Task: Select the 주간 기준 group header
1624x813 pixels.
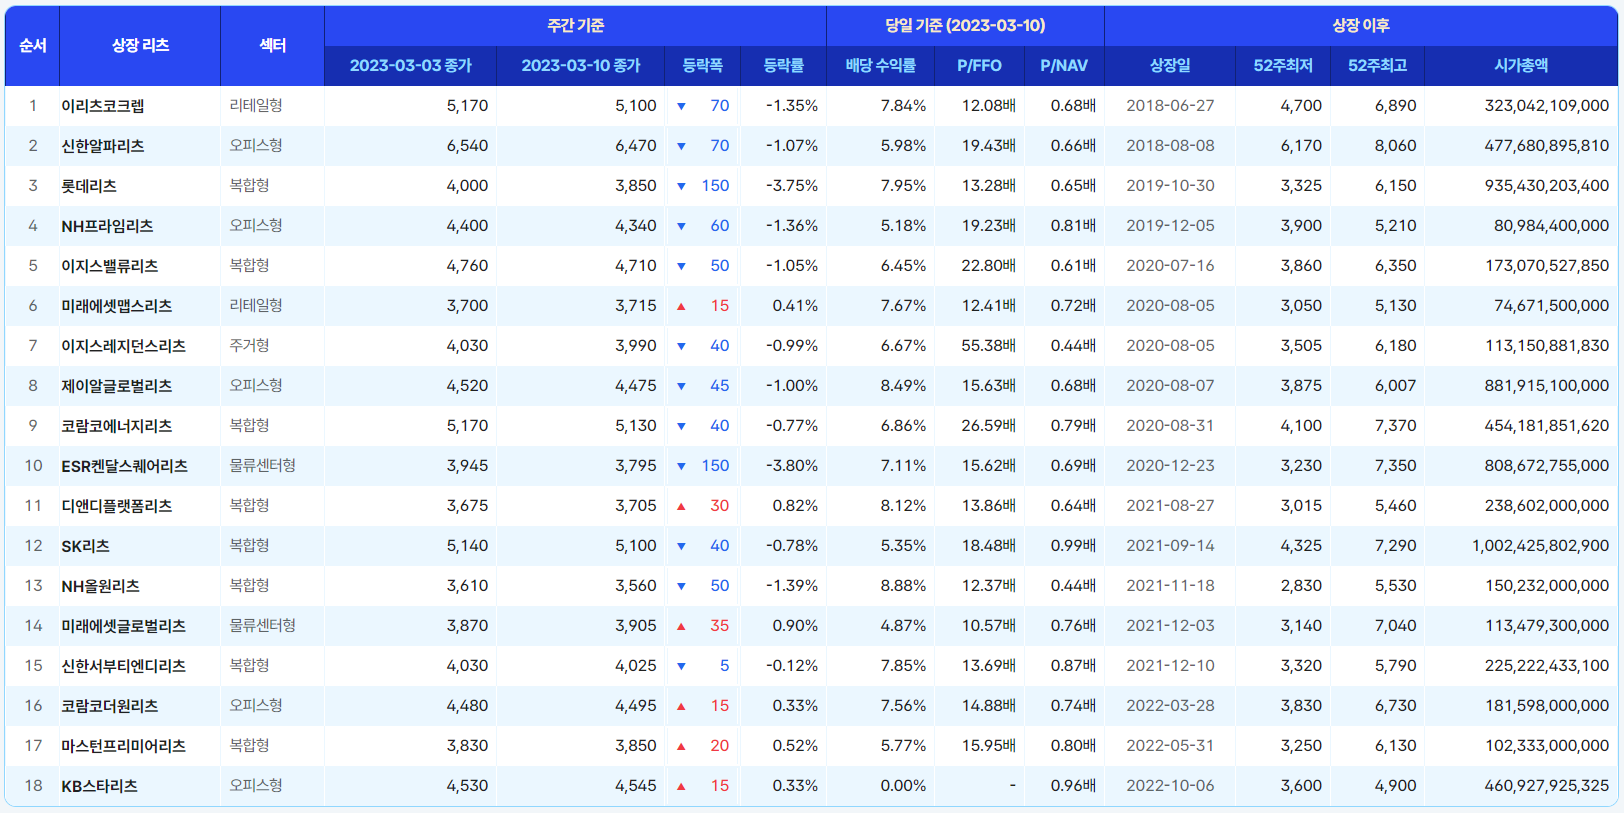Action: click(575, 26)
